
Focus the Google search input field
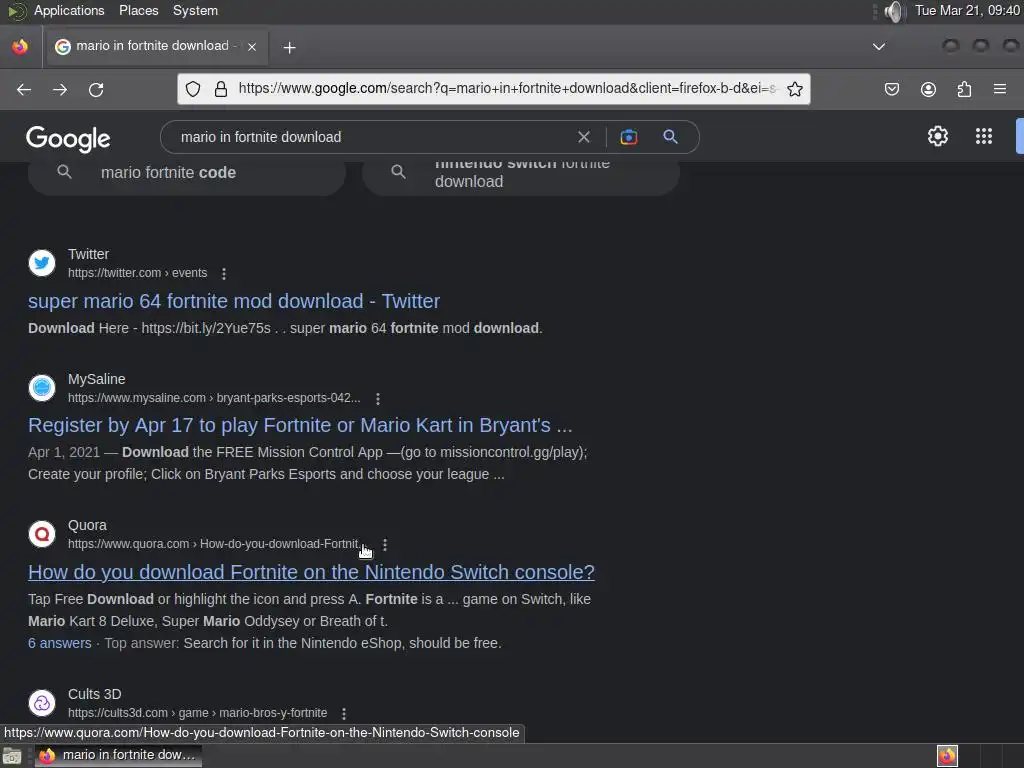(372, 137)
